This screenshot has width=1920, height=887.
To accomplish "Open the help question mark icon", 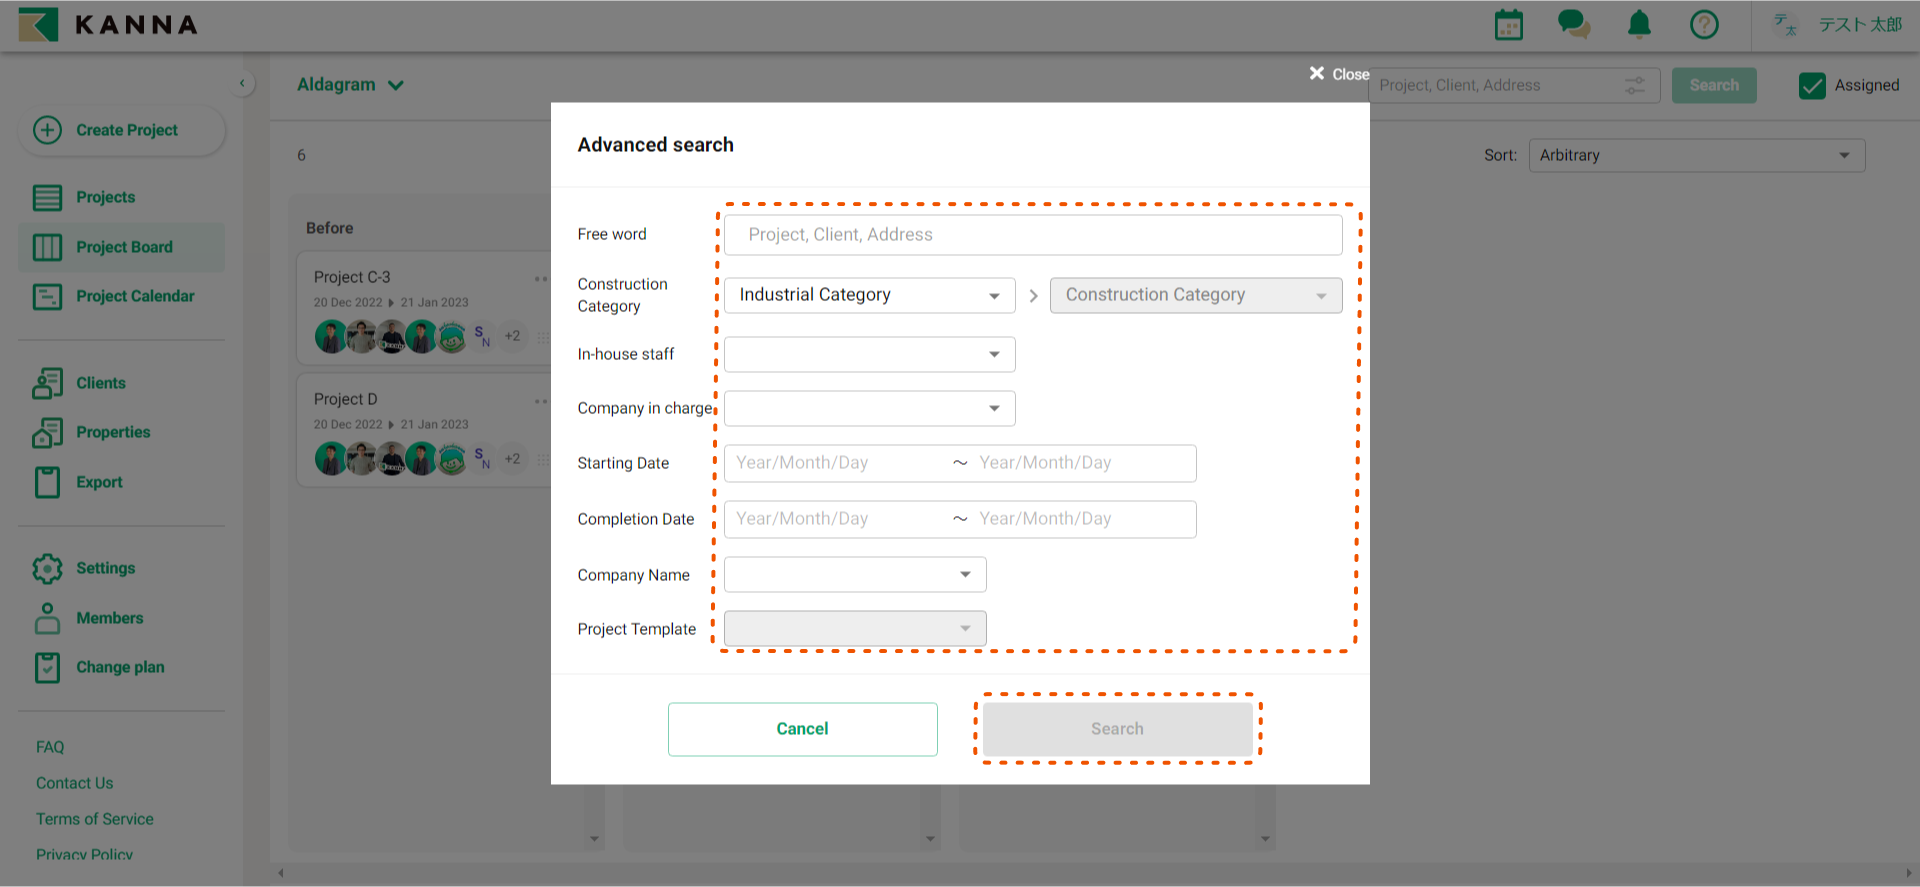I will pyautogui.click(x=1704, y=24).
